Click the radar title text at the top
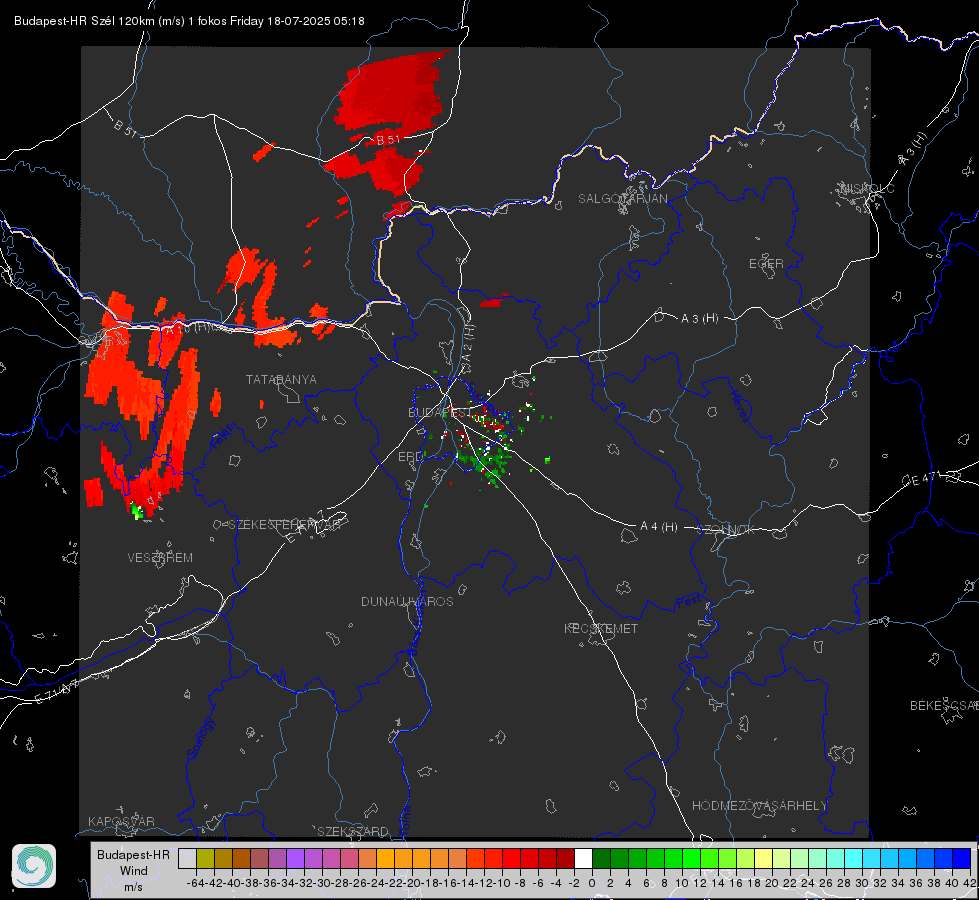Image resolution: width=979 pixels, height=900 pixels. coord(189,21)
